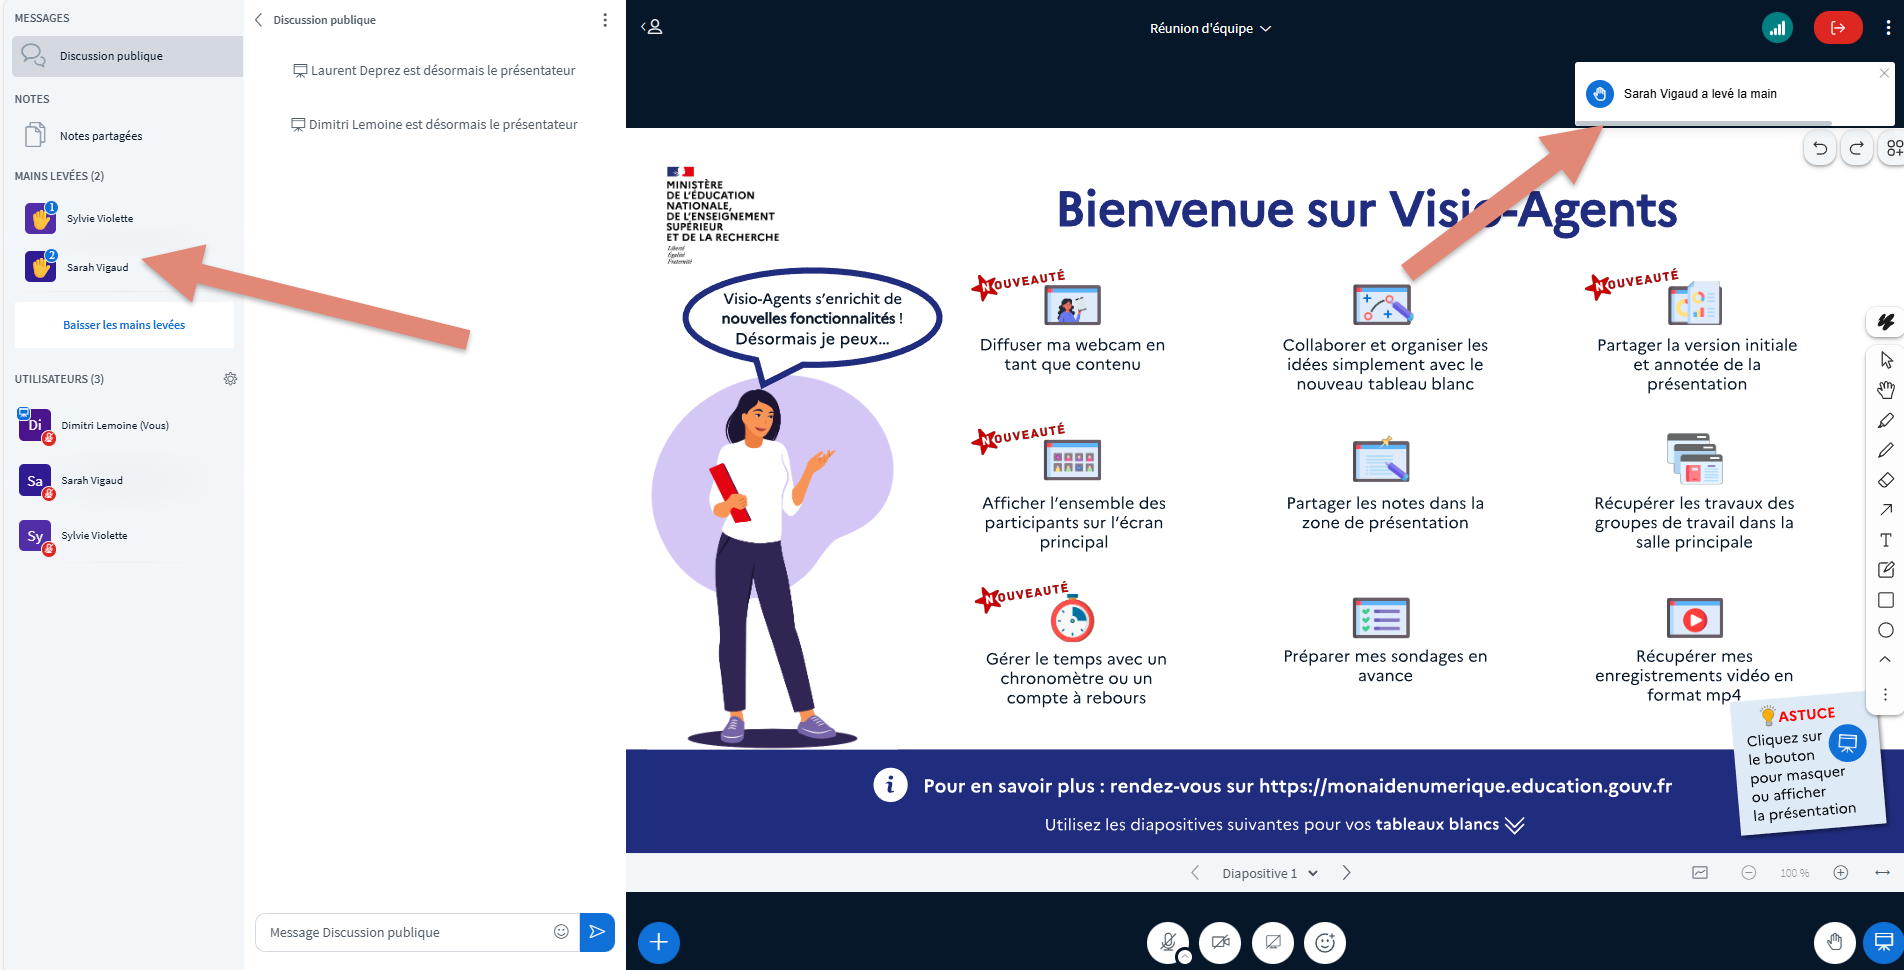
Task: Expand more shapes in whiteboard toolbar
Action: (1886, 659)
